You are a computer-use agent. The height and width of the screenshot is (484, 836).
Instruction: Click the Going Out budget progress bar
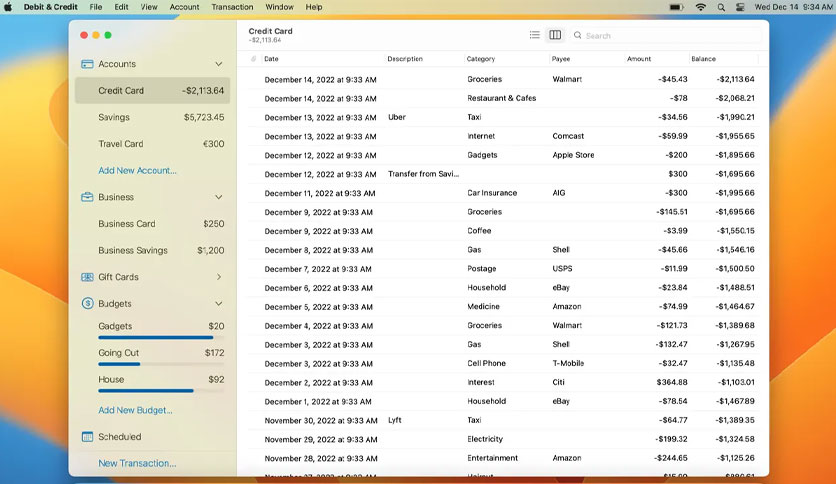161,364
